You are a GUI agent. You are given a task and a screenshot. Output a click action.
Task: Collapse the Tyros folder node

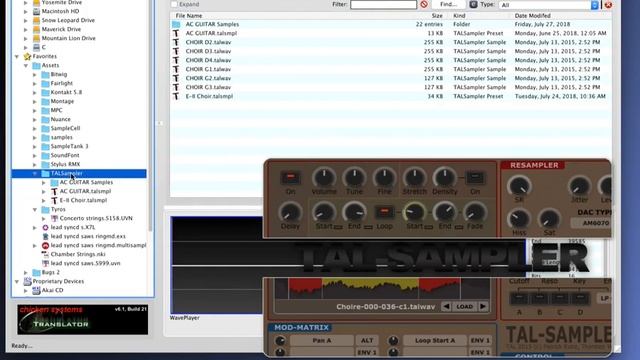[35, 209]
